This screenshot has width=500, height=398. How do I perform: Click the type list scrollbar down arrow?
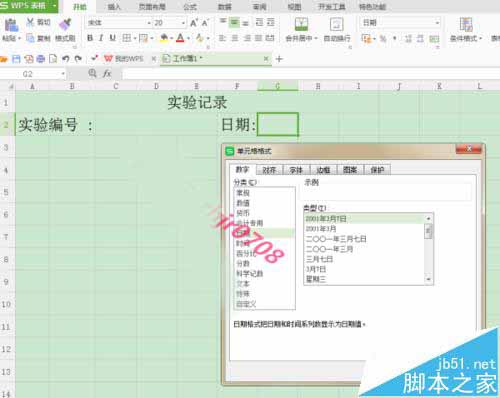(429, 280)
